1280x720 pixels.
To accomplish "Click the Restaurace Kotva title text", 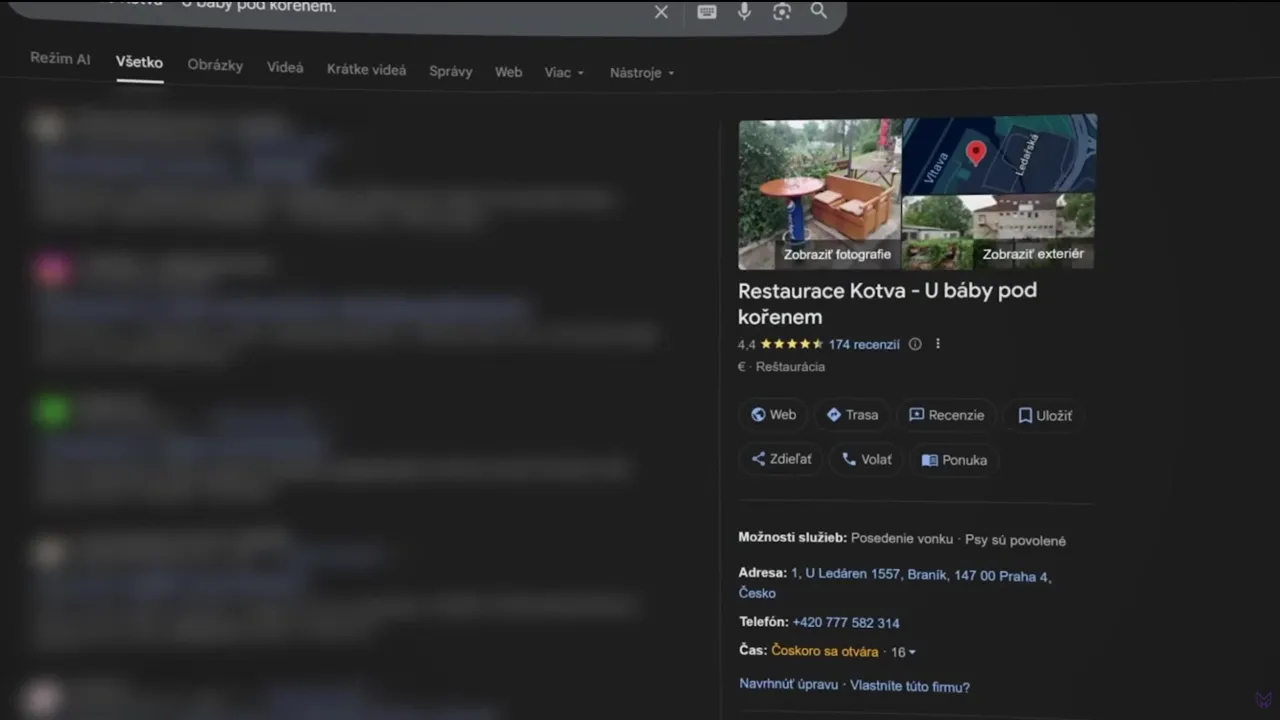I will pos(887,303).
